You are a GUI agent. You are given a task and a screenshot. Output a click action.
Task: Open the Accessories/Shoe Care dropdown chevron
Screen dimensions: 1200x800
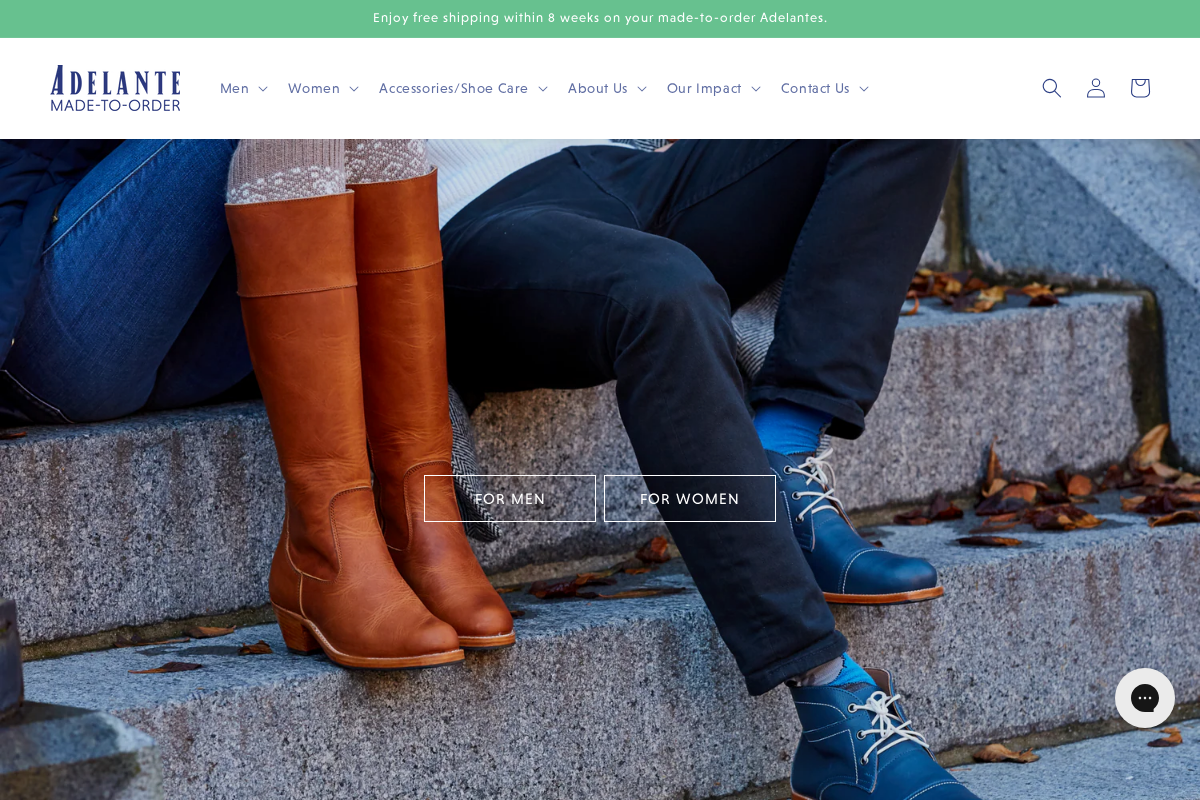(x=543, y=89)
